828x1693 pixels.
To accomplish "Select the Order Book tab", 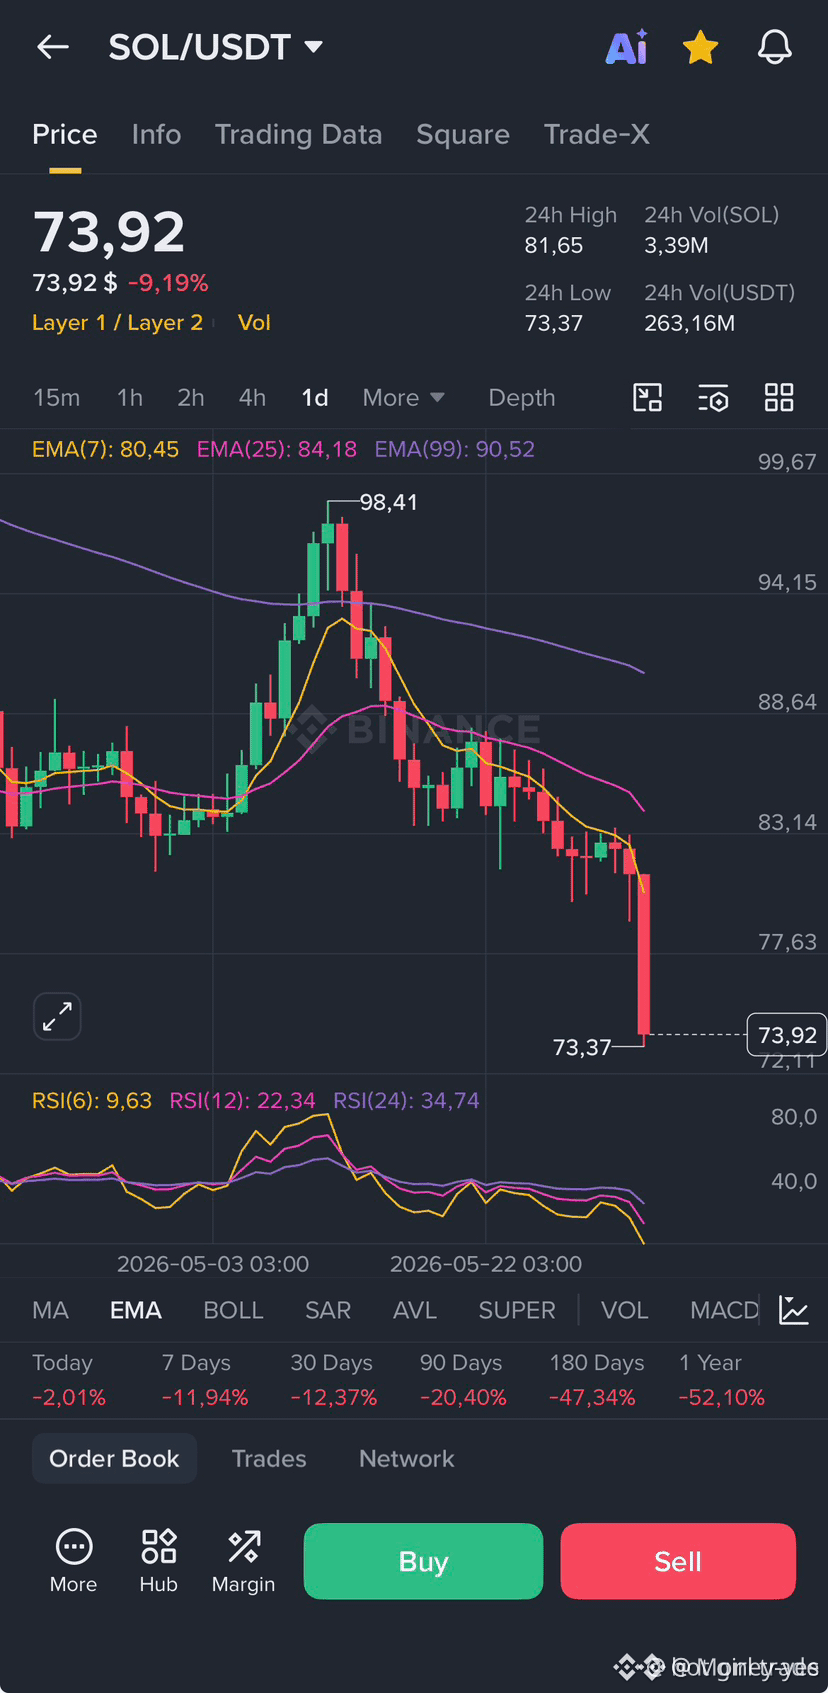I will coord(114,1459).
